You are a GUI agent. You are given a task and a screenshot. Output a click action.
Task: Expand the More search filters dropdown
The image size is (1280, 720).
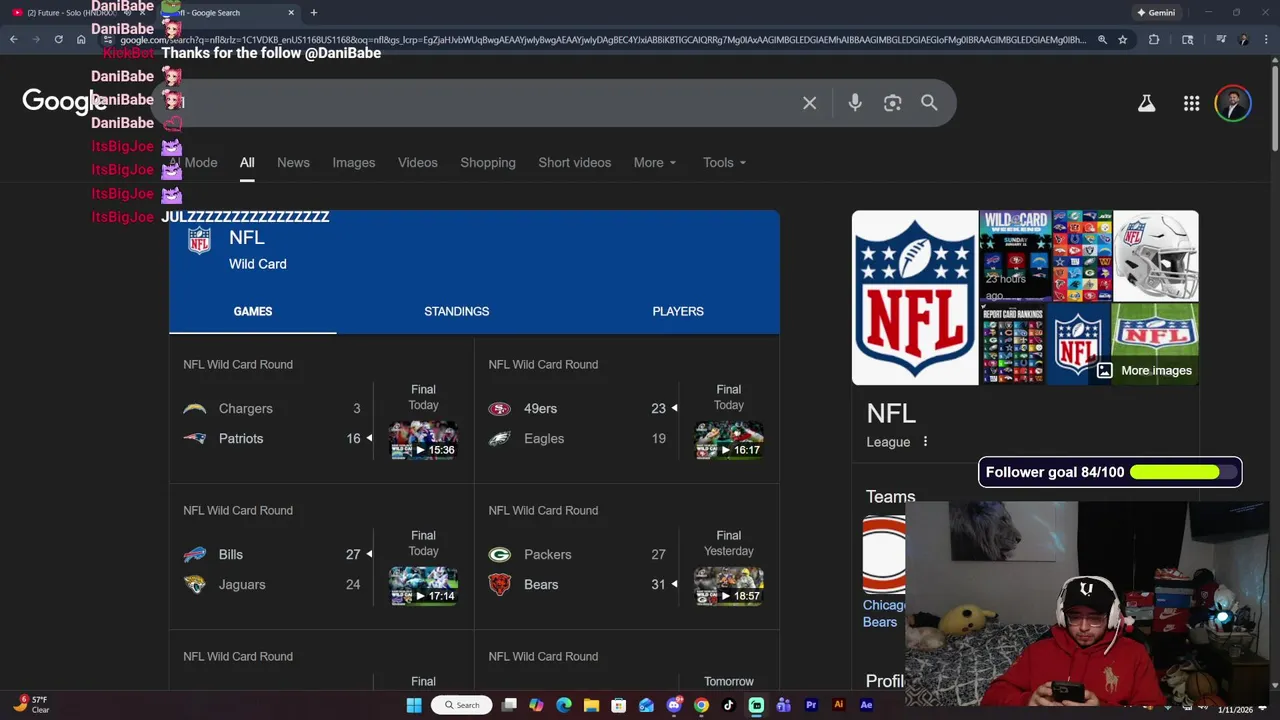(x=655, y=163)
